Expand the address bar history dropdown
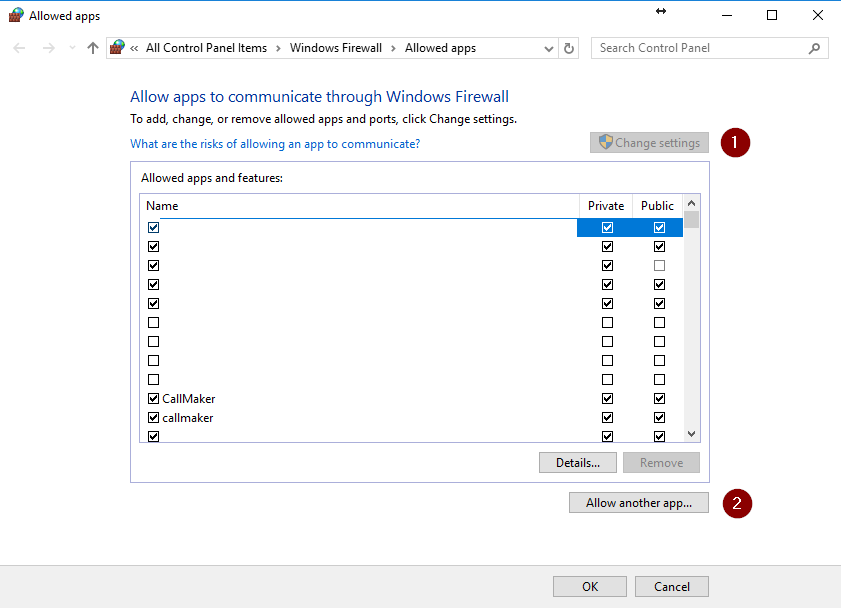Screen dimensions: 841x608 tap(549, 49)
